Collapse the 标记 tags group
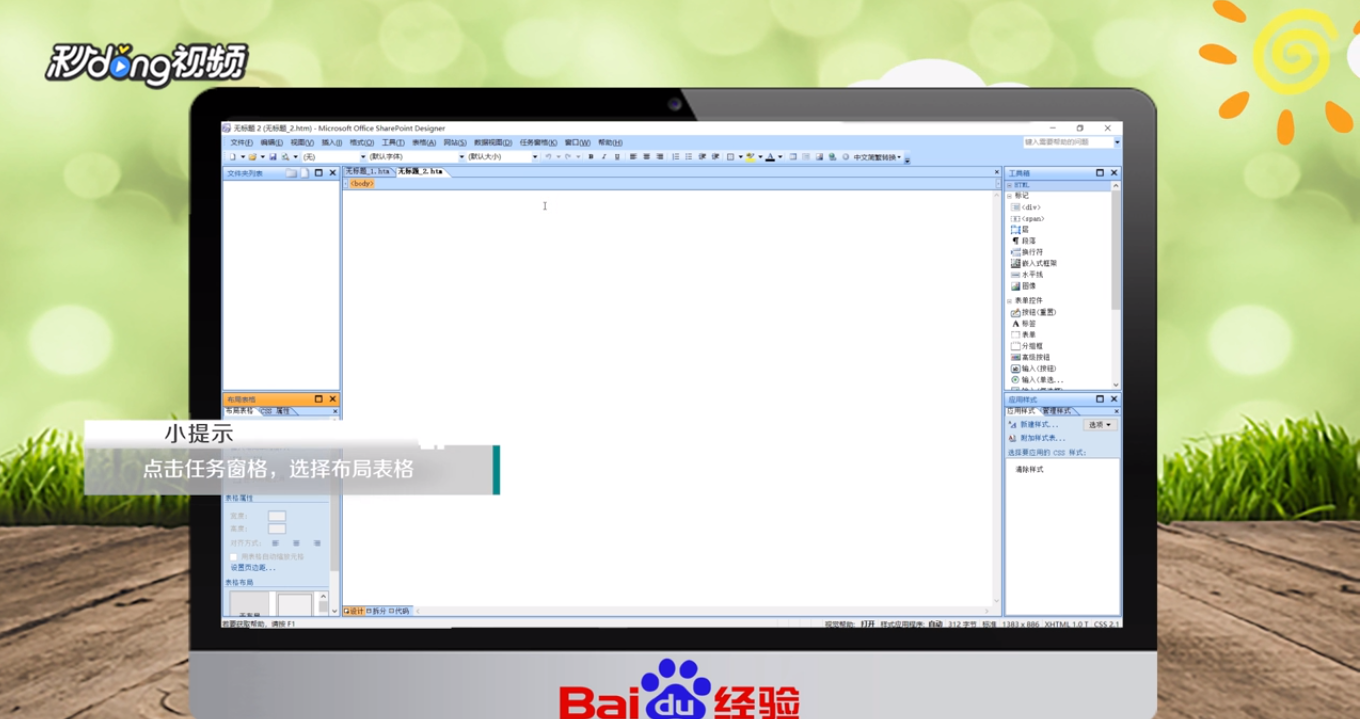 point(1010,196)
